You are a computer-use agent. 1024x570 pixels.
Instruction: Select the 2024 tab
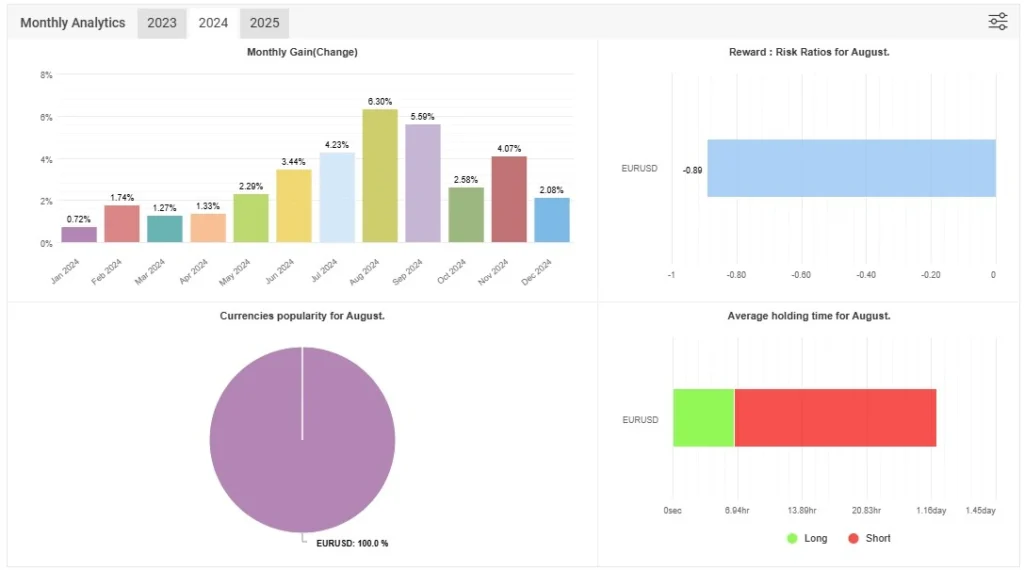[213, 23]
